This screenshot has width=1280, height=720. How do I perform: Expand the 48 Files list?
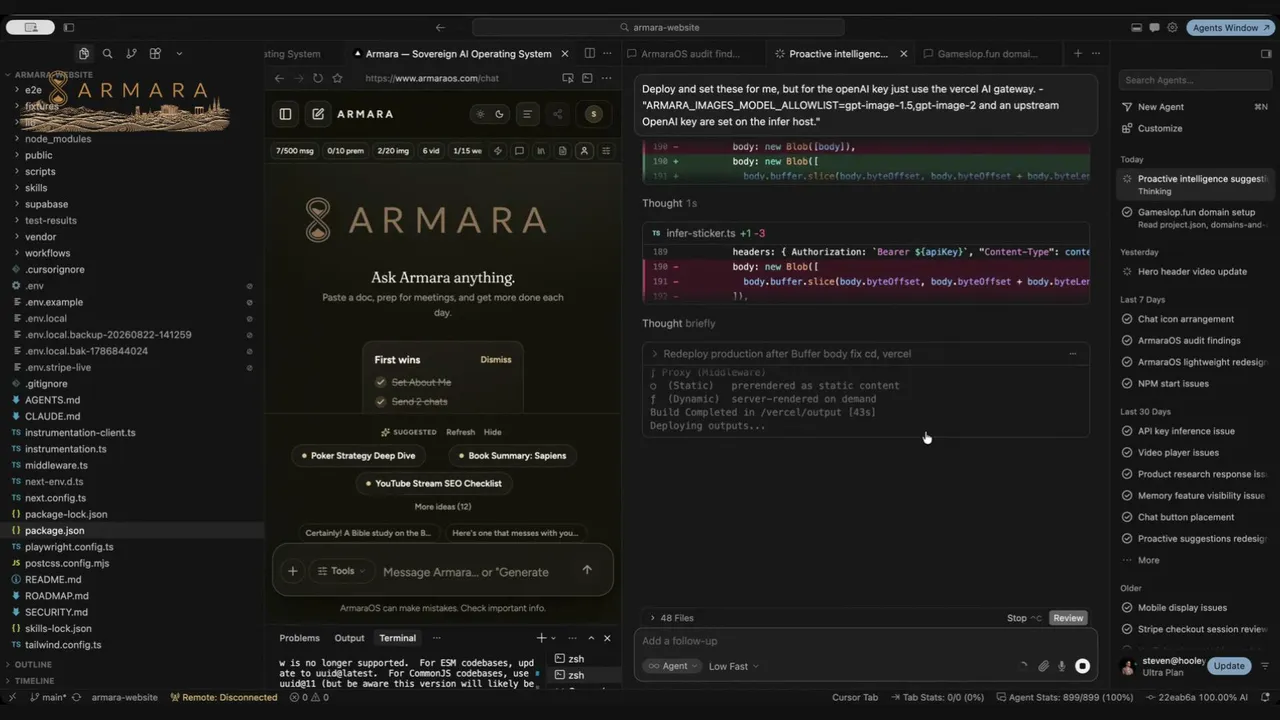pos(671,618)
